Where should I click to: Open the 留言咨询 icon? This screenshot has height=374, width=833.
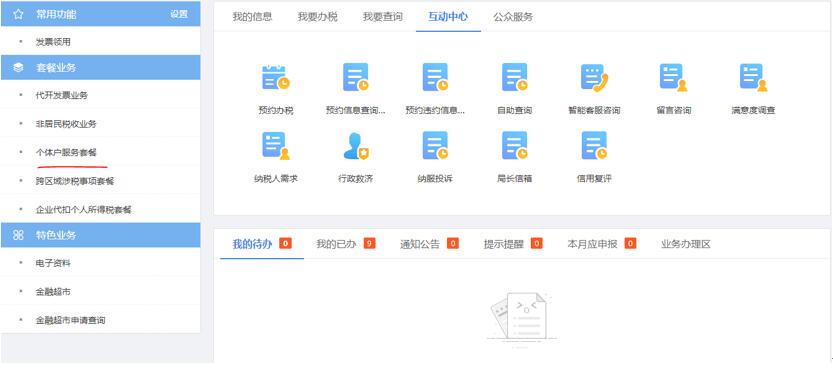coord(674,78)
